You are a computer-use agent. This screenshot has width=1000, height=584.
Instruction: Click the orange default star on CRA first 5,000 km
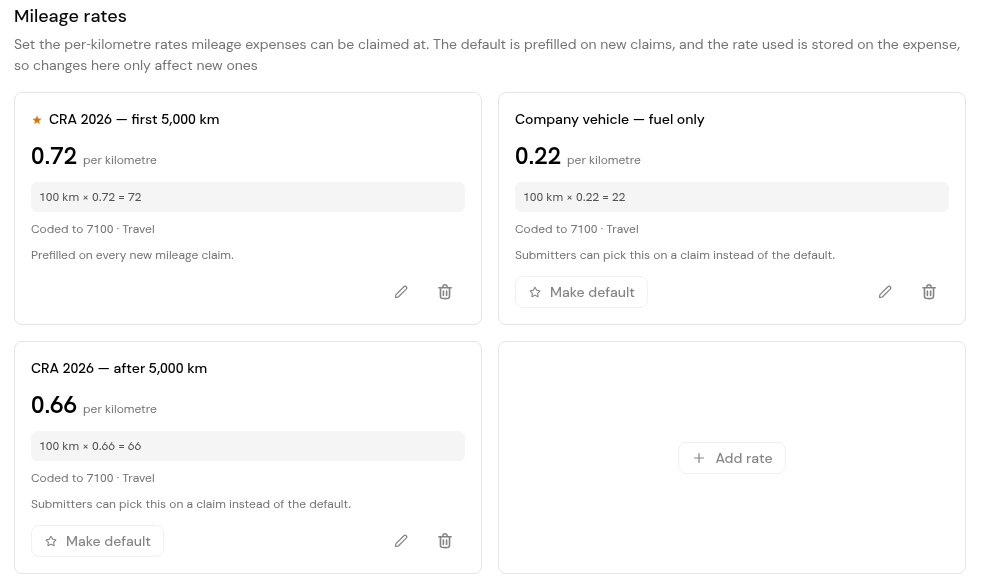point(37,120)
